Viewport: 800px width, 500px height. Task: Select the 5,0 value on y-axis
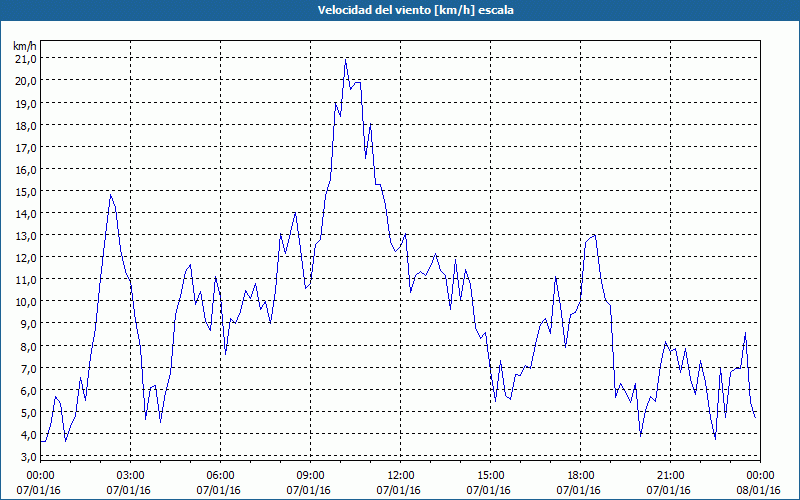[29, 413]
